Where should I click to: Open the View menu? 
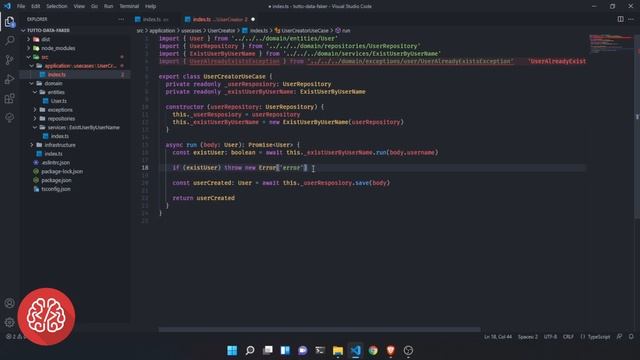(x=79, y=6)
